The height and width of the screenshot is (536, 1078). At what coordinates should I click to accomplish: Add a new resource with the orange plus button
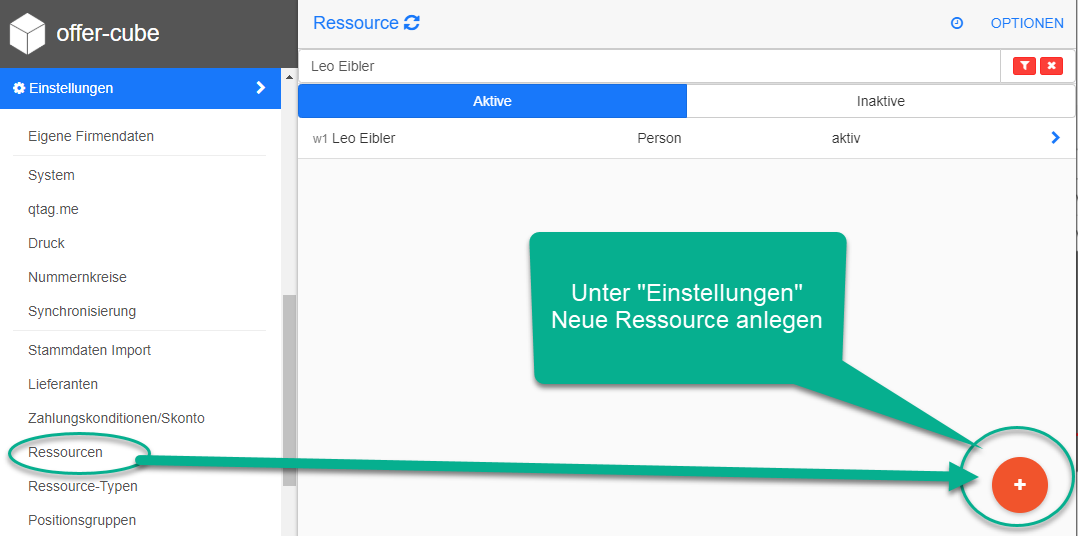[x=1020, y=484]
